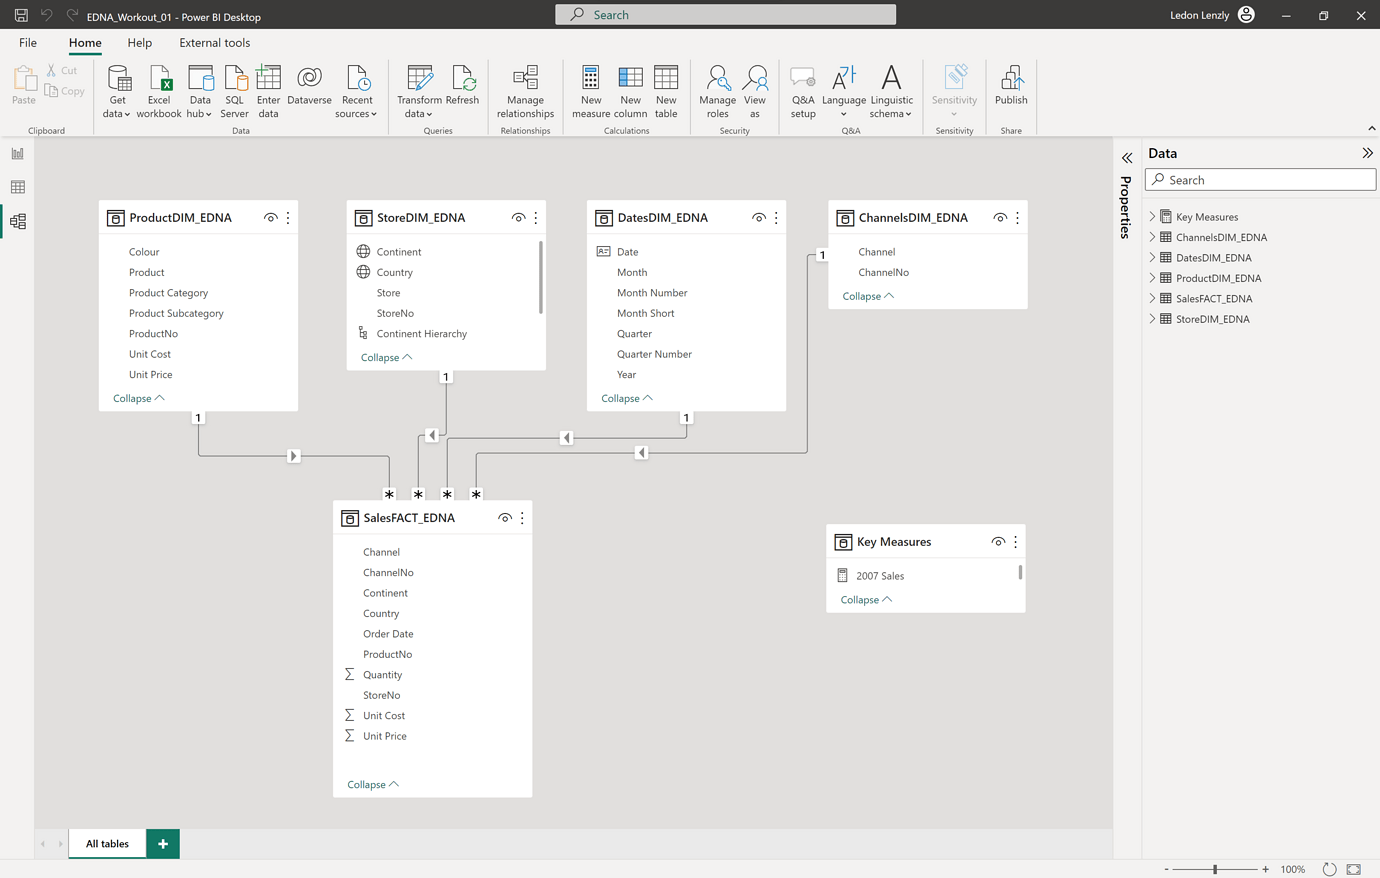Create a New measure from the ribbon
Screen dimensions: 1380x878
point(590,90)
